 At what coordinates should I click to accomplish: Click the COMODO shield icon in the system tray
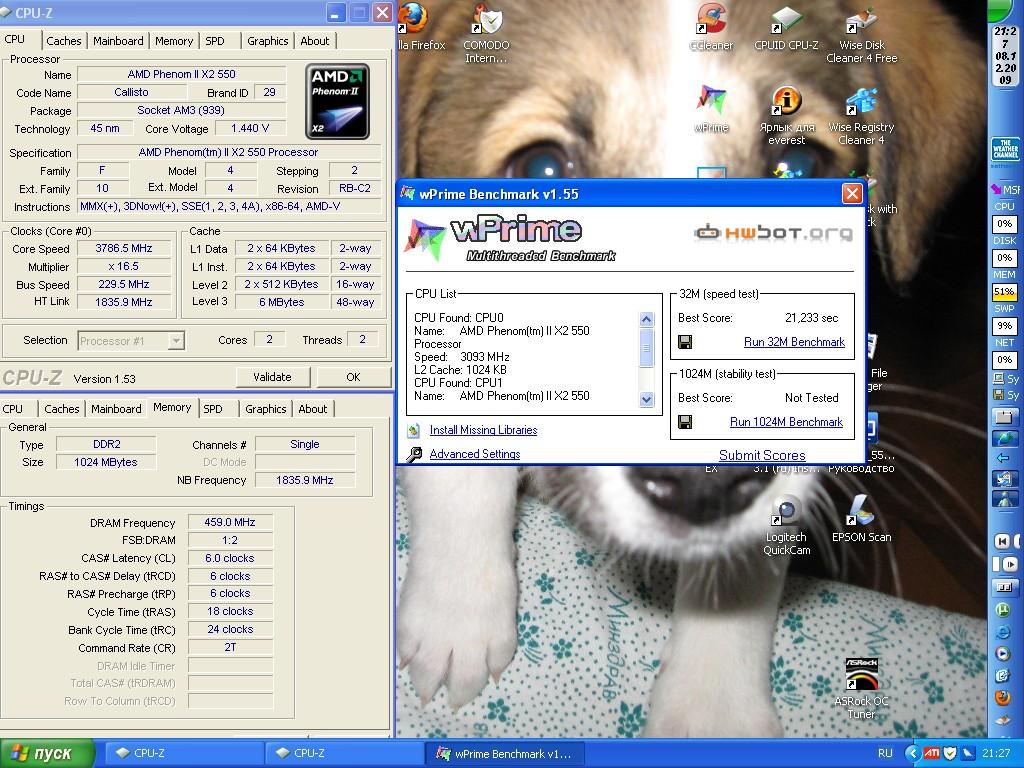pos(951,753)
